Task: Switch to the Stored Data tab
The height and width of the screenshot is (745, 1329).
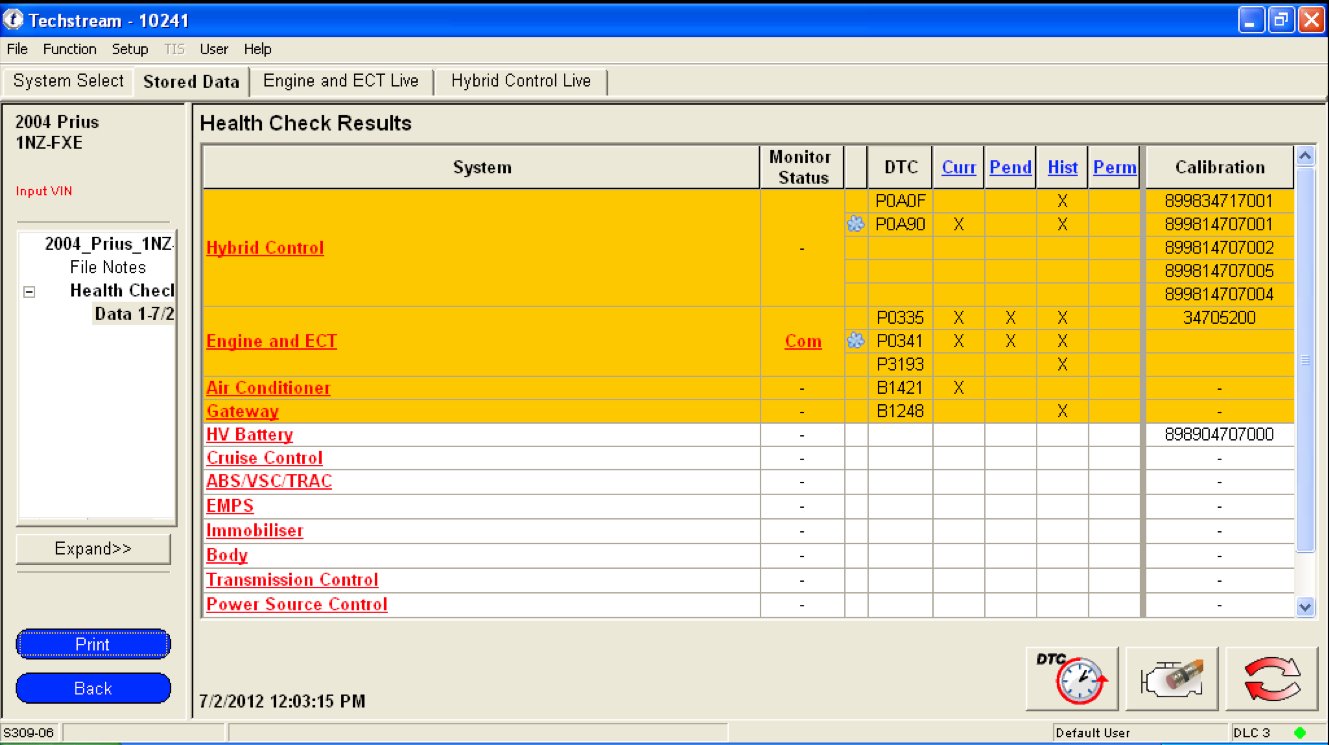Action: coord(191,82)
